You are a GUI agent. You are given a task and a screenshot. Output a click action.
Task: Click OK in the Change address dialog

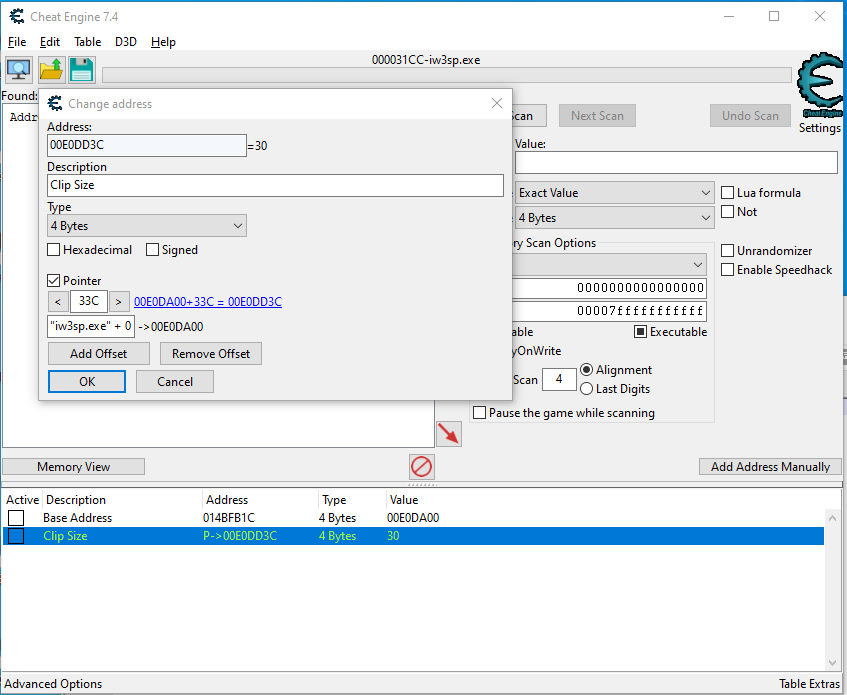coord(87,382)
